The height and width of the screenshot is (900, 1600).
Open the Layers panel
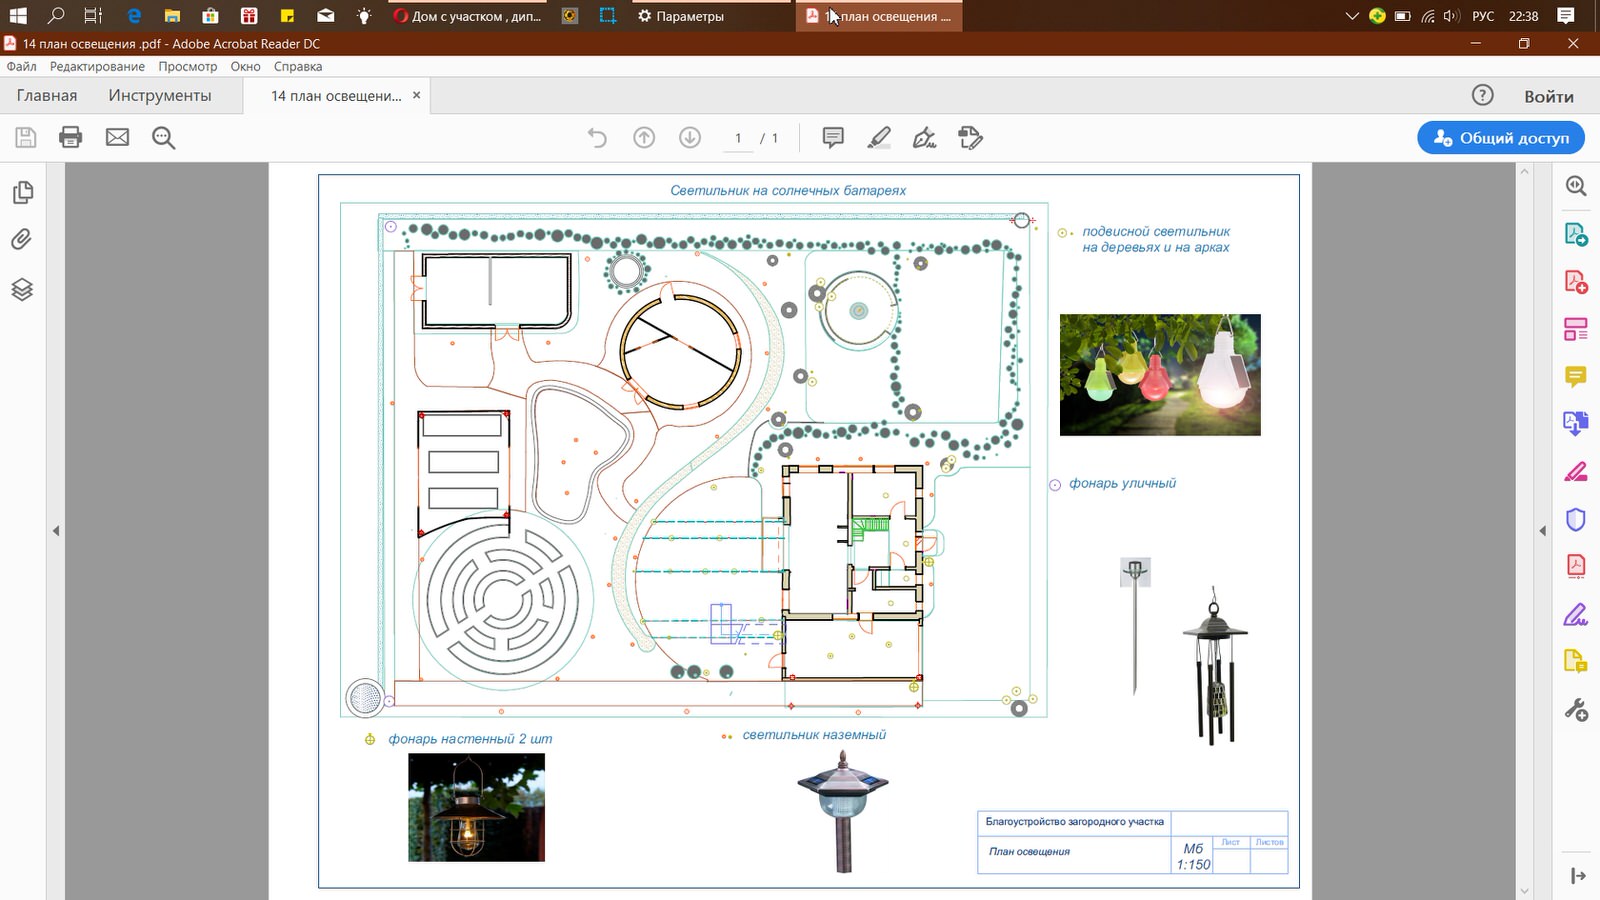[x=22, y=290]
